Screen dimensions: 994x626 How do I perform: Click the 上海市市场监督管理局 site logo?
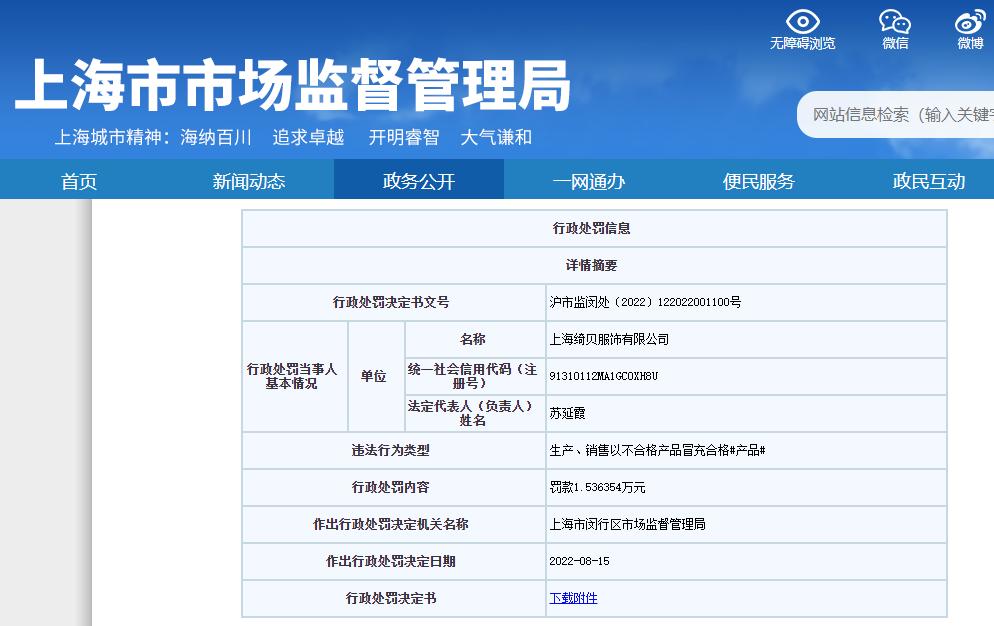pos(300,85)
